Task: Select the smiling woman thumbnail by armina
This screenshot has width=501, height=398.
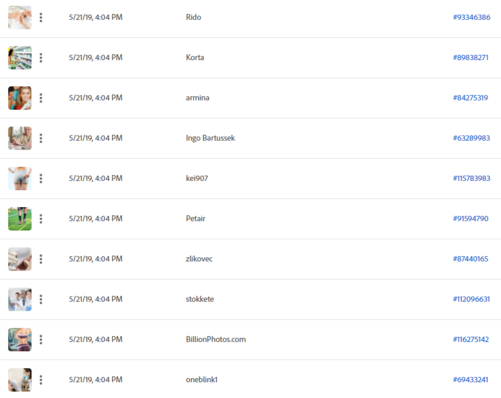Action: pos(20,98)
